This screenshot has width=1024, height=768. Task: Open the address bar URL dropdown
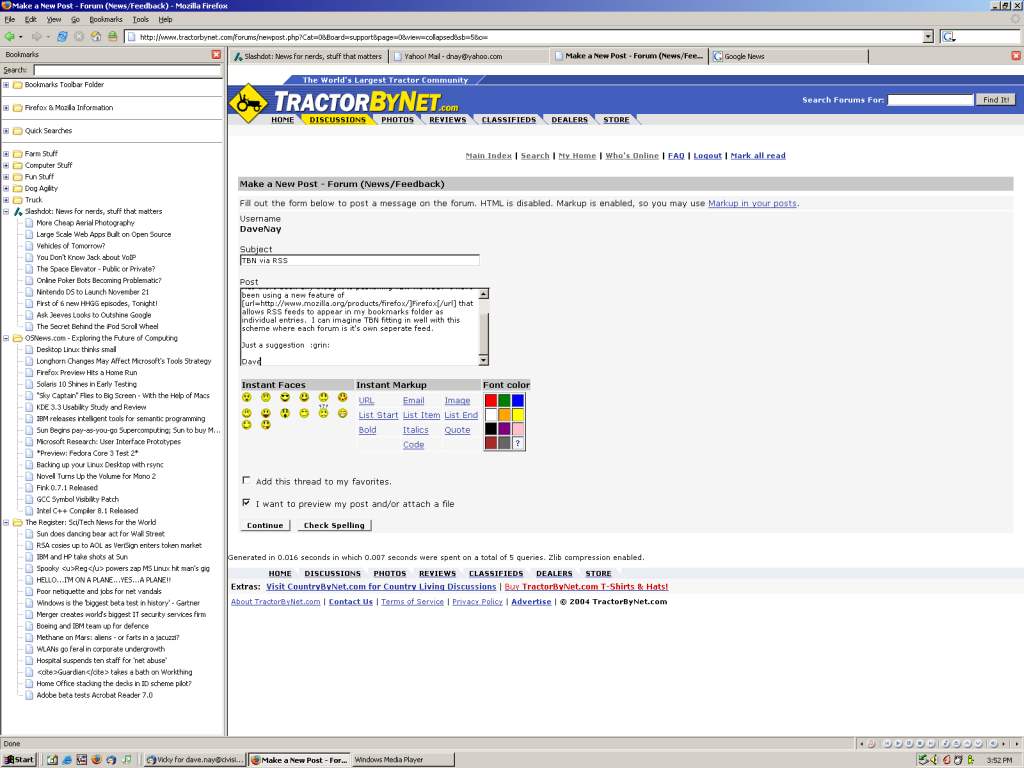(x=928, y=36)
